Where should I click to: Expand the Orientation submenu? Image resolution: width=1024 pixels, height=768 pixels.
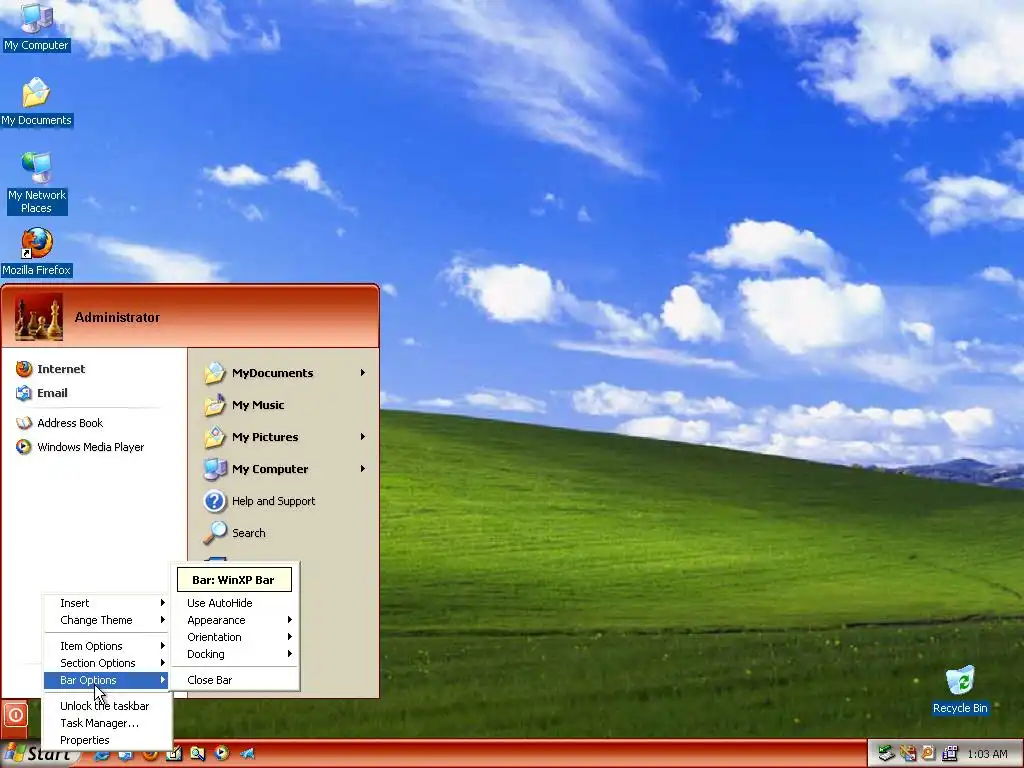(235, 637)
